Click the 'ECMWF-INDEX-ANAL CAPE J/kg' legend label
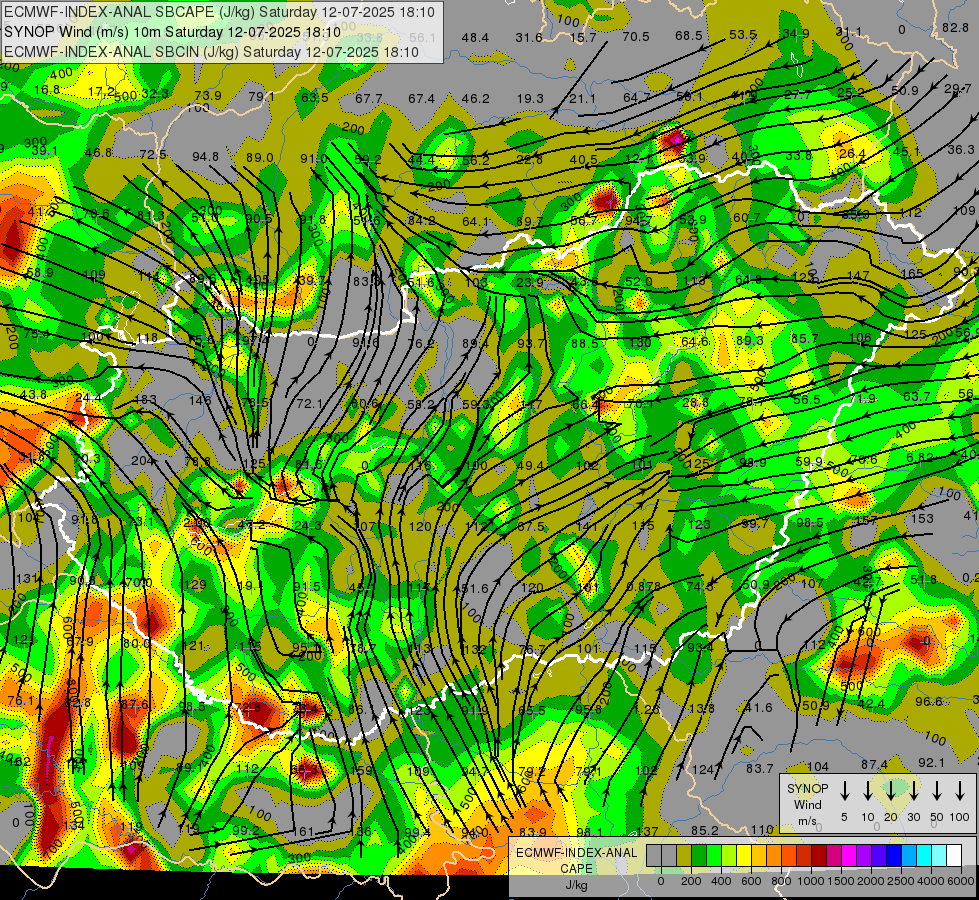The image size is (979, 900). [x=576, y=869]
